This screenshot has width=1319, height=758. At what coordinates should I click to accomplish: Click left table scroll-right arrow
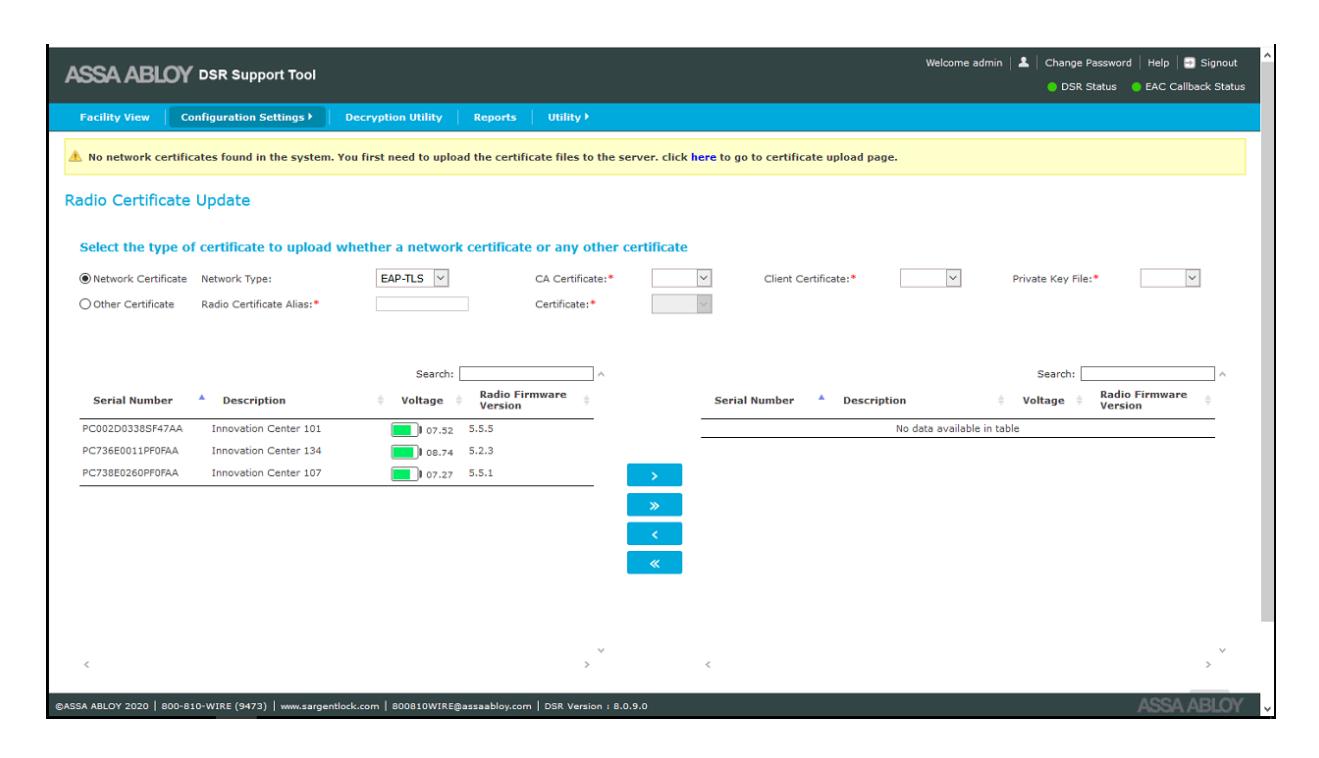tap(587, 664)
